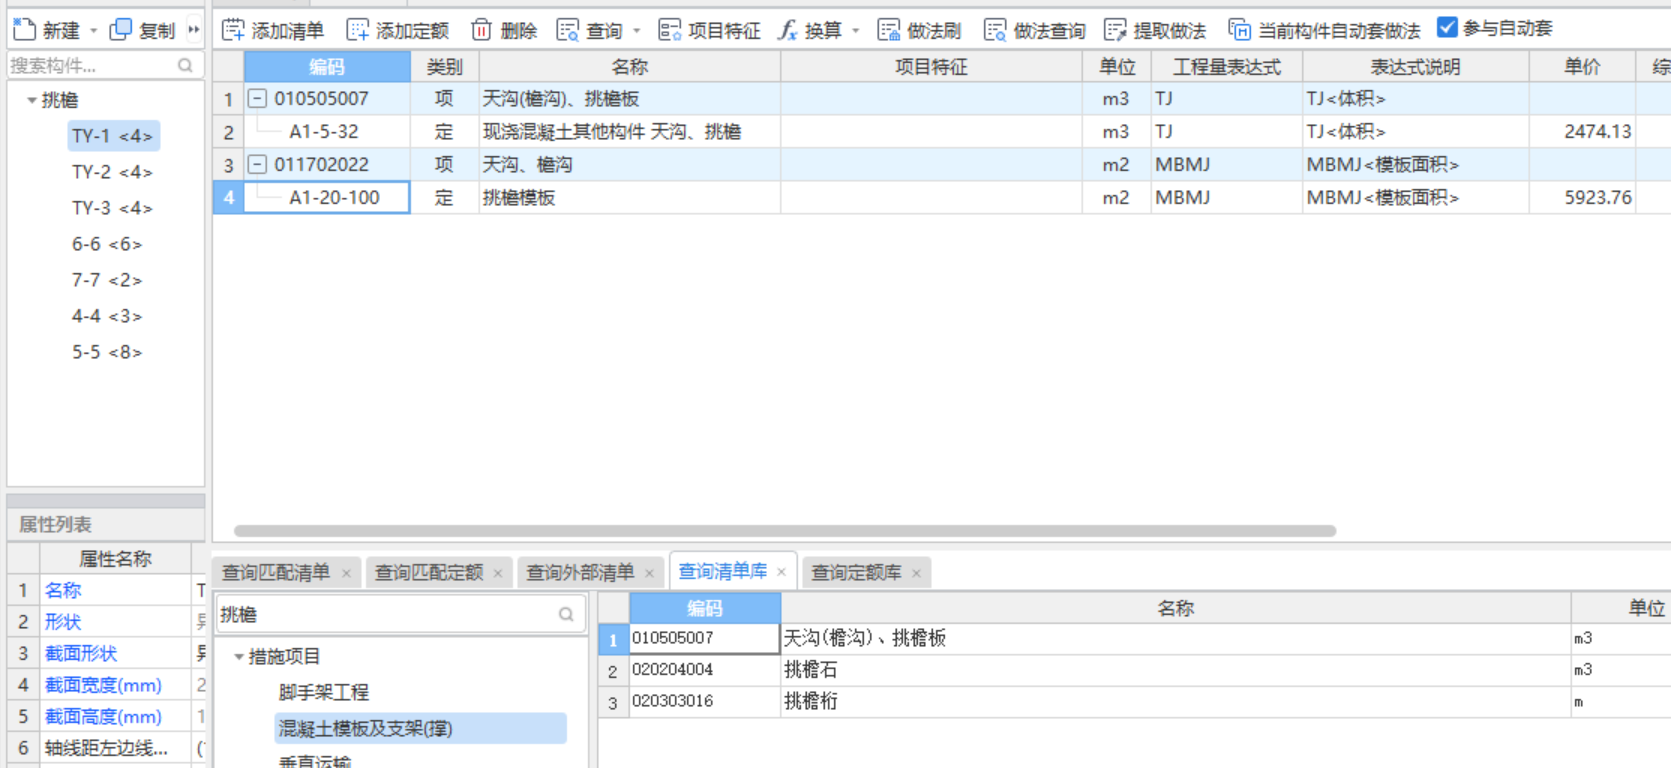
Task: Close the 查询匹配定额 tab
Action: click(x=498, y=573)
